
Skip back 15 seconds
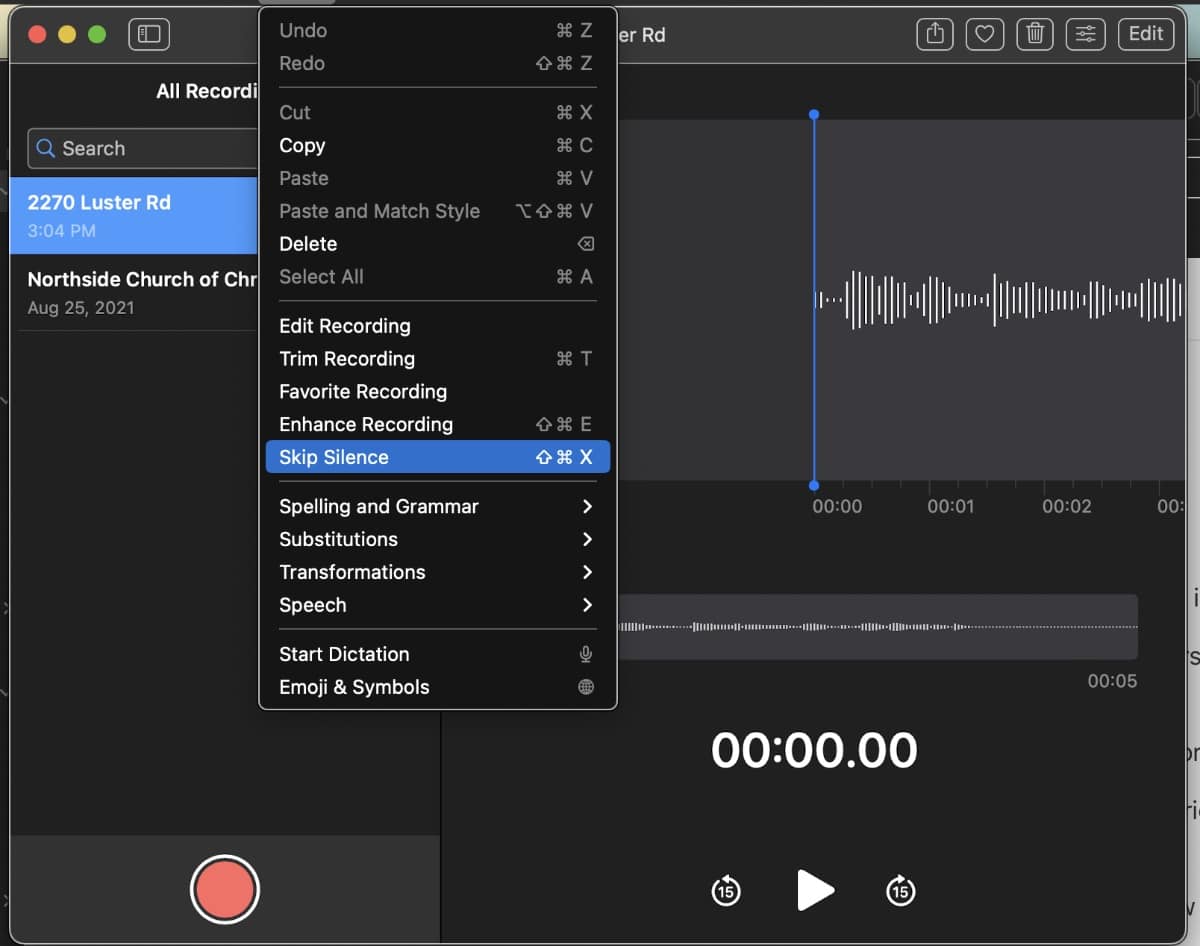pyautogui.click(x=726, y=890)
